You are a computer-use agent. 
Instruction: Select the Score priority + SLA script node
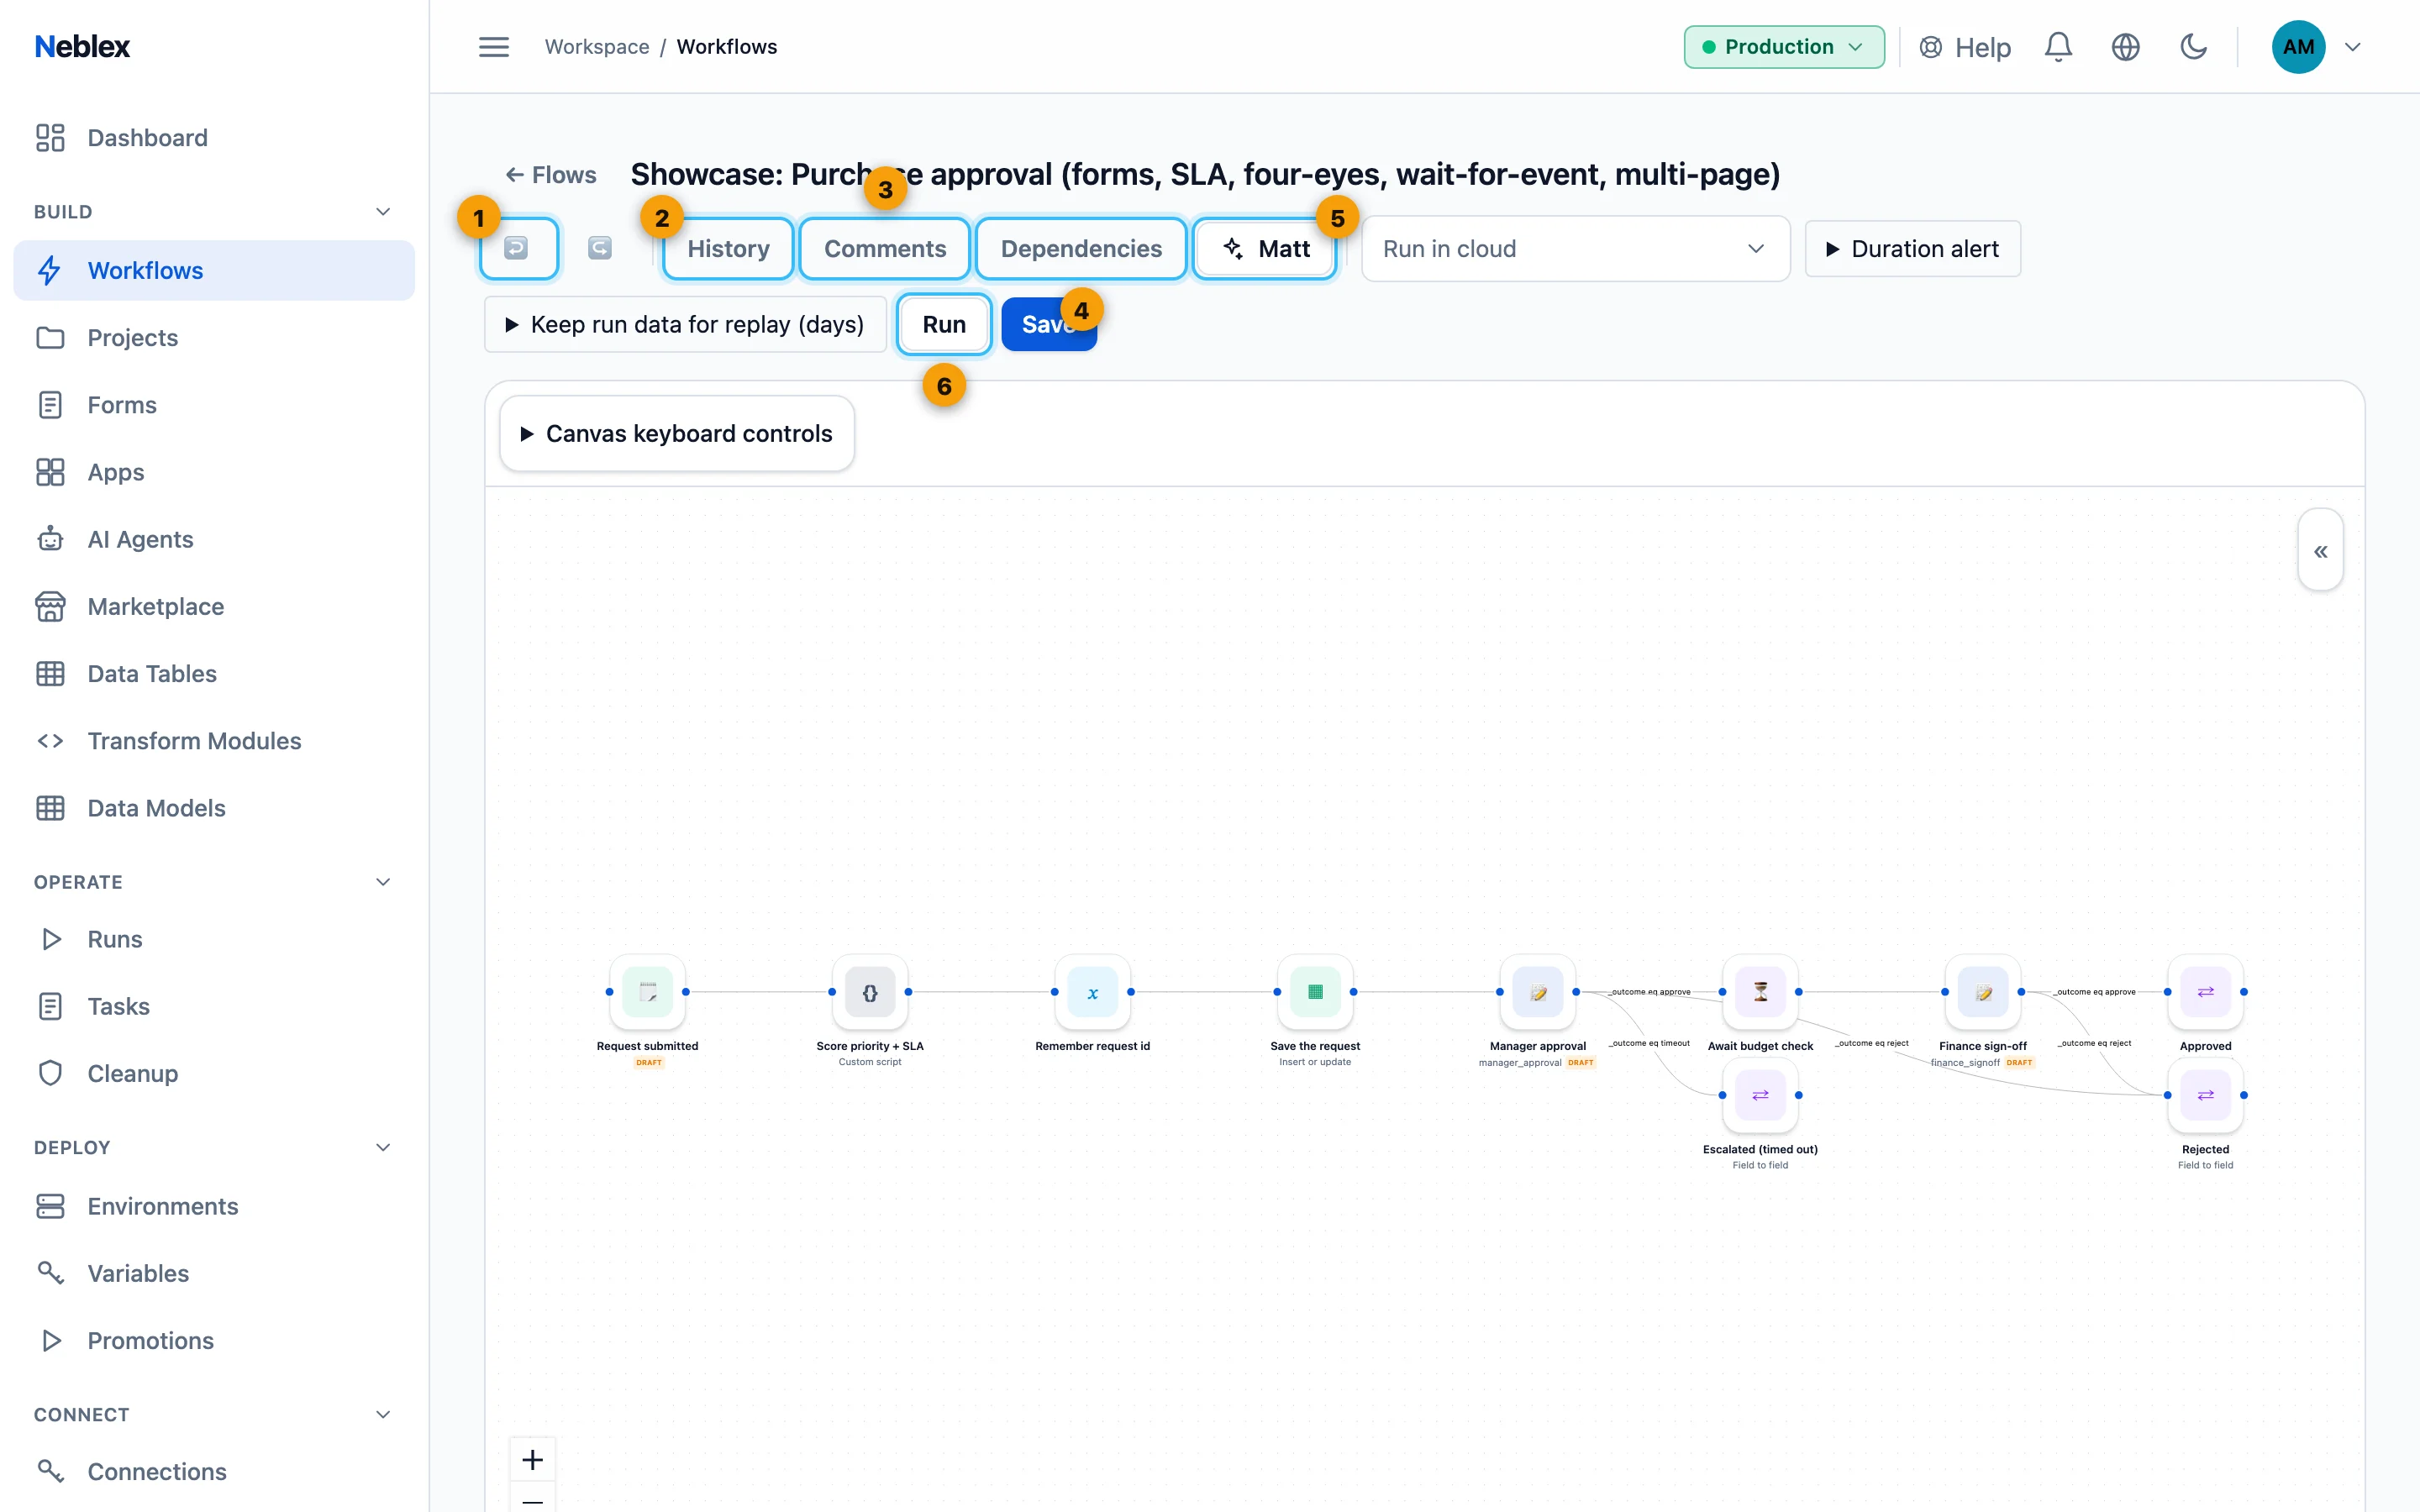point(870,992)
